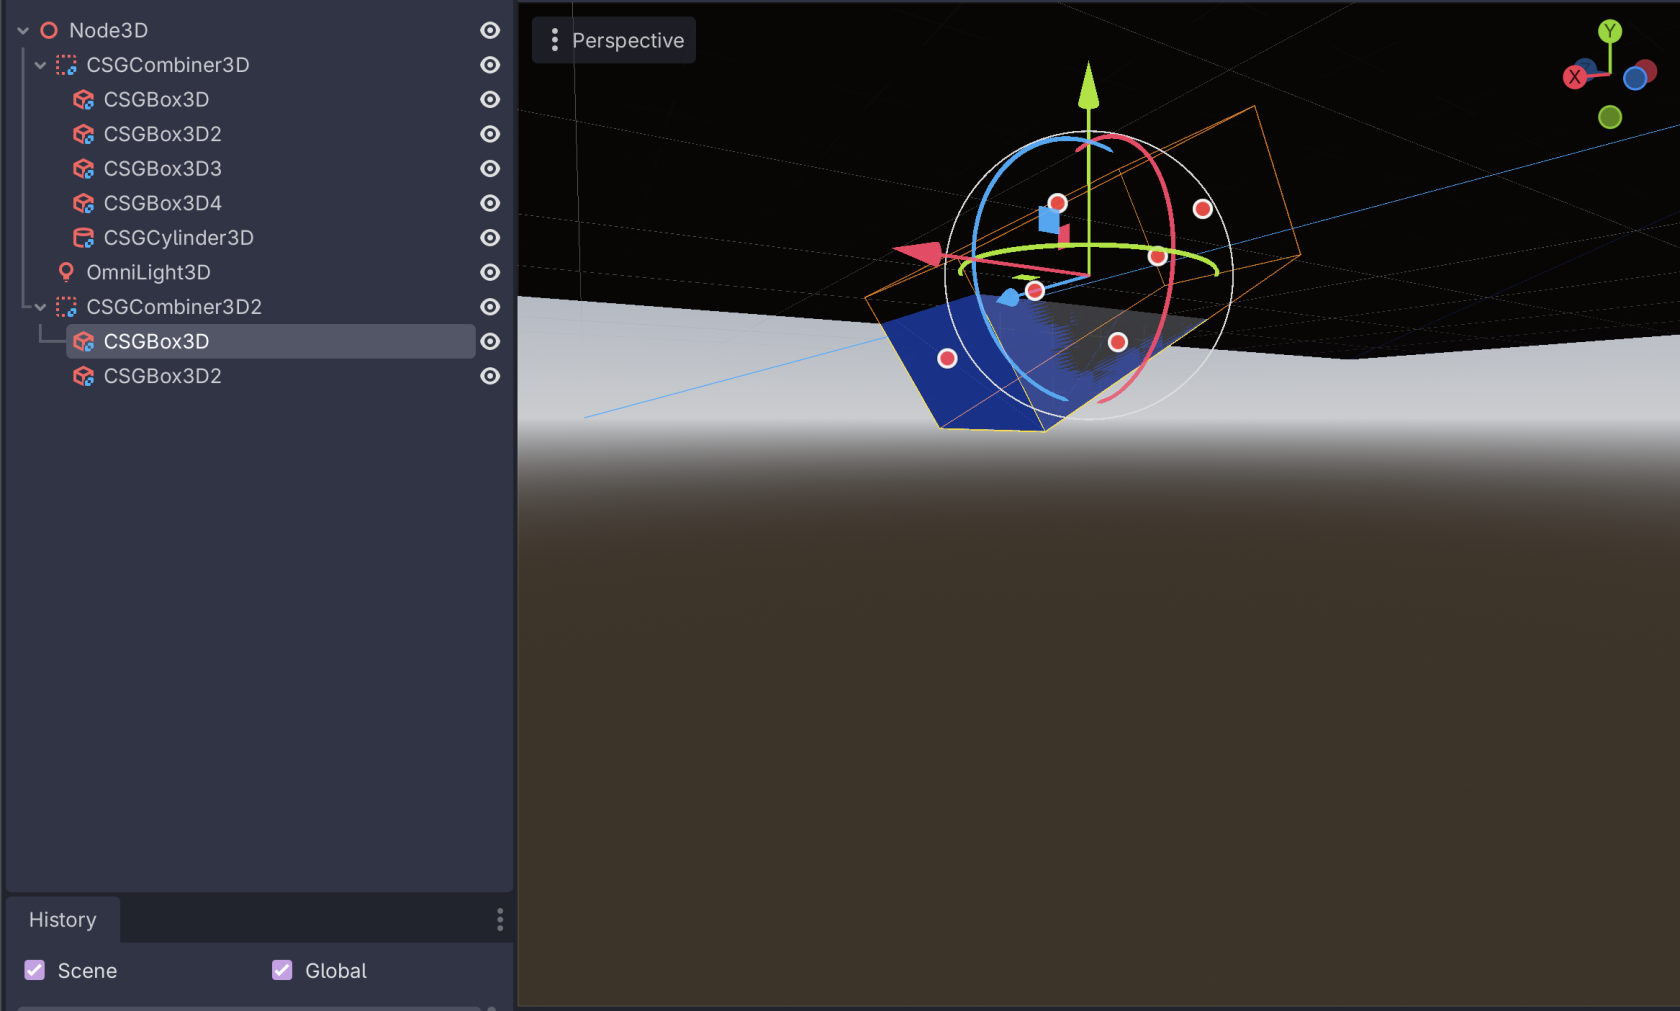
Task: Open the Perspective view menu
Action: coord(613,40)
